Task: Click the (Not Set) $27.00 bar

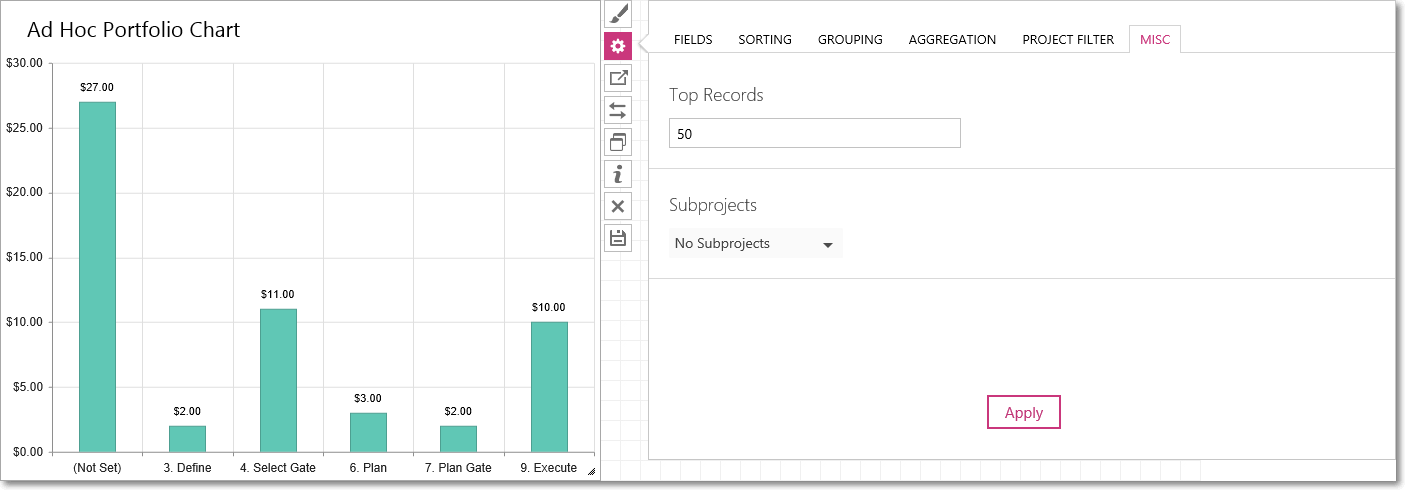Action: pyautogui.click(x=97, y=277)
